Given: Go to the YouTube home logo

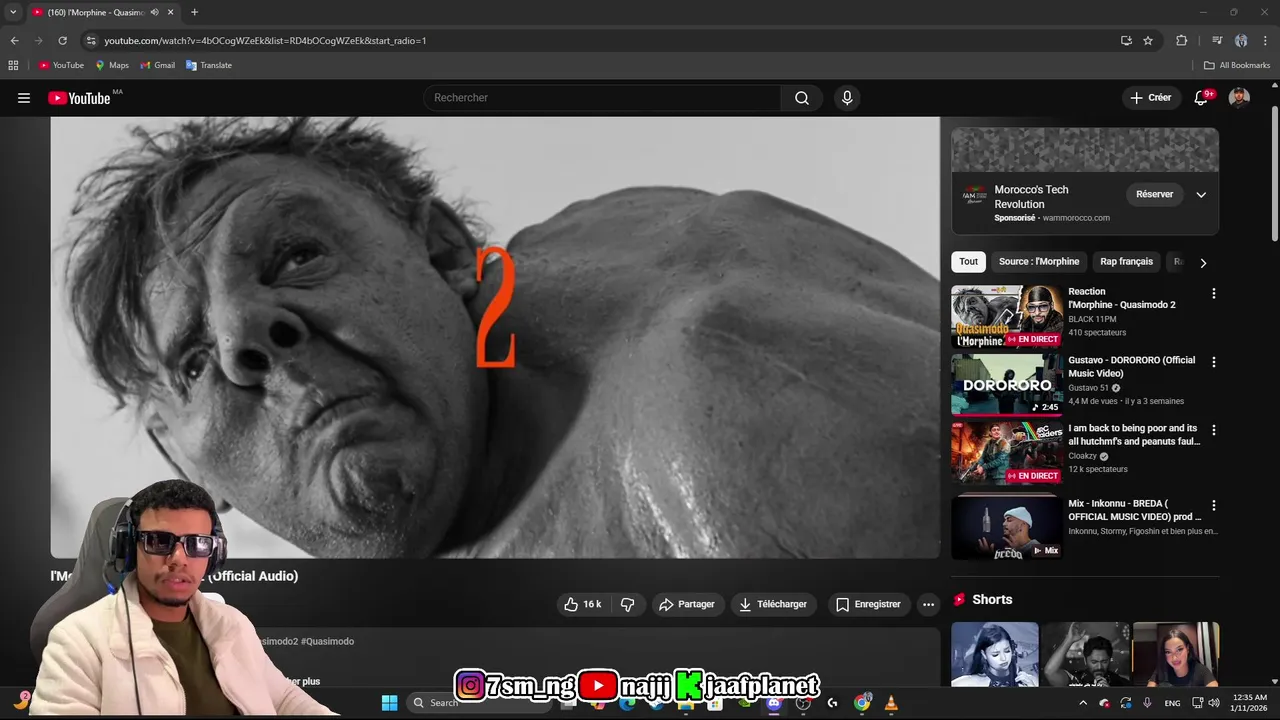Looking at the screenshot, I should pyautogui.click(x=79, y=98).
